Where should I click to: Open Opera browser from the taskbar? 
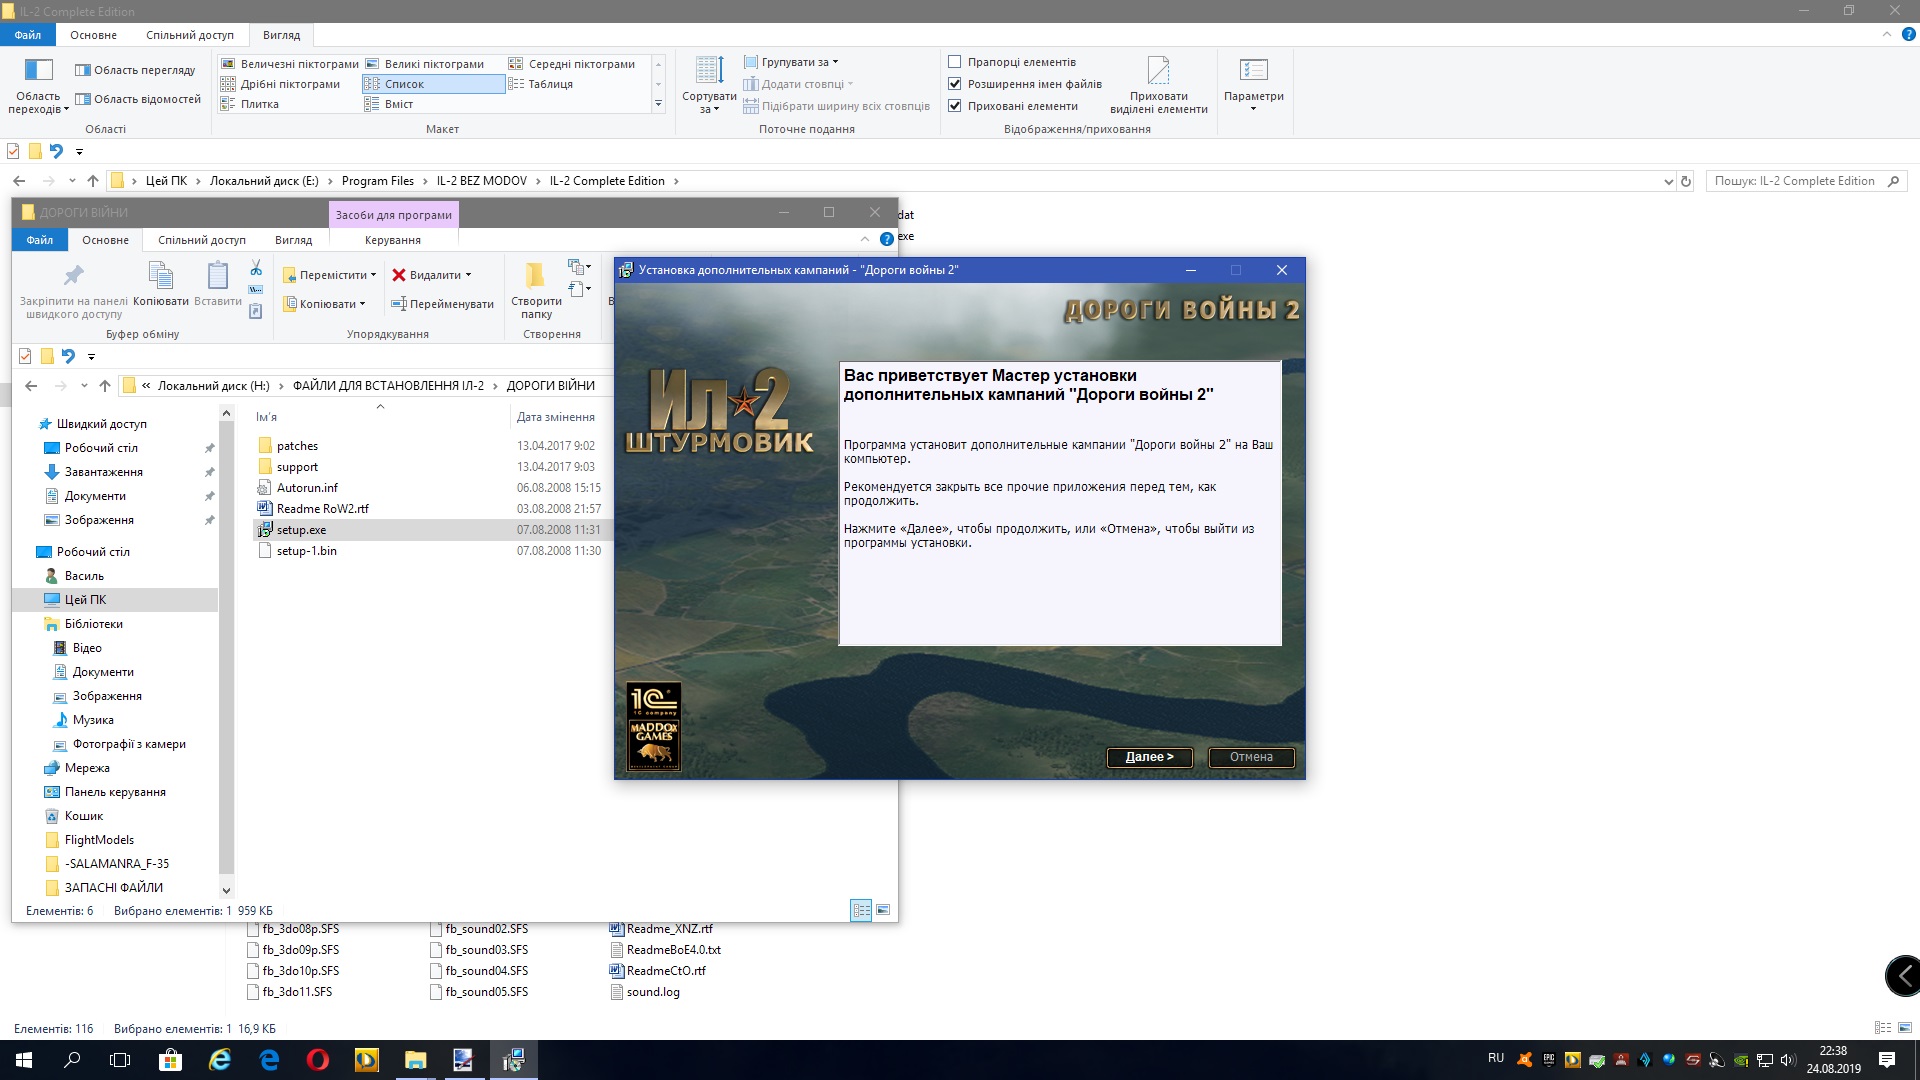point(318,1060)
